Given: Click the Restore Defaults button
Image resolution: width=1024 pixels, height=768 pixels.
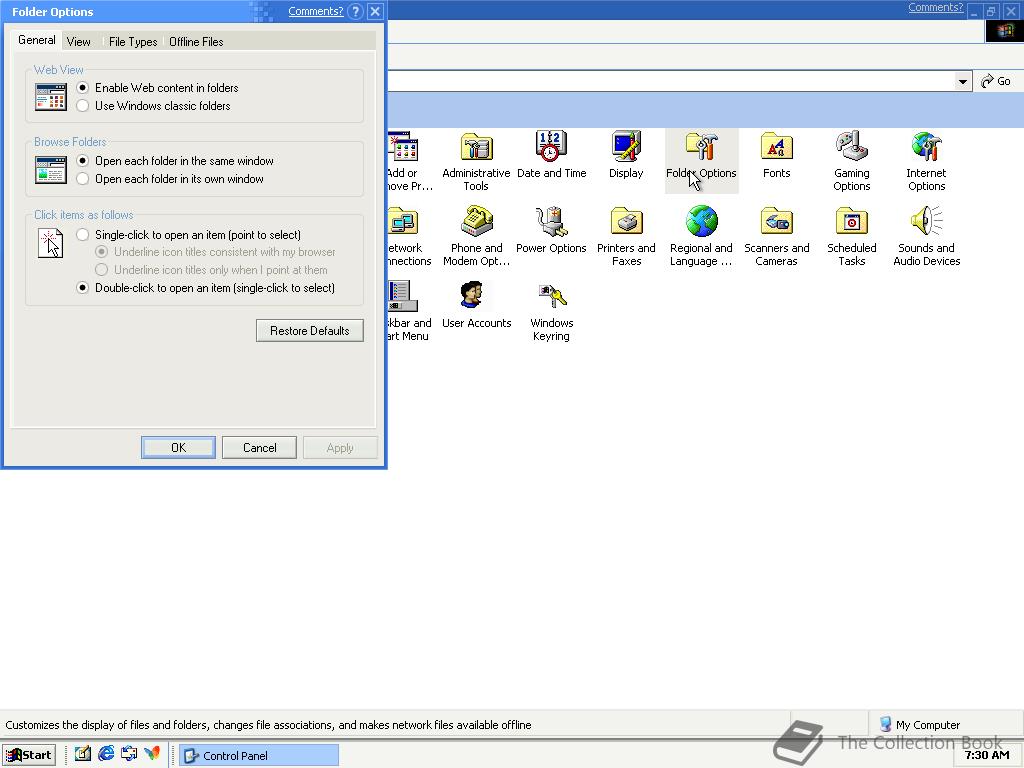Looking at the screenshot, I should pyautogui.click(x=310, y=330).
